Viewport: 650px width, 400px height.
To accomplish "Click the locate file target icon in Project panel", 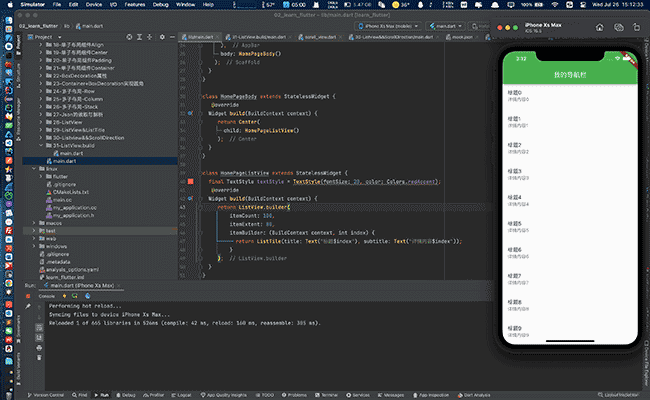I will tap(129, 37).
